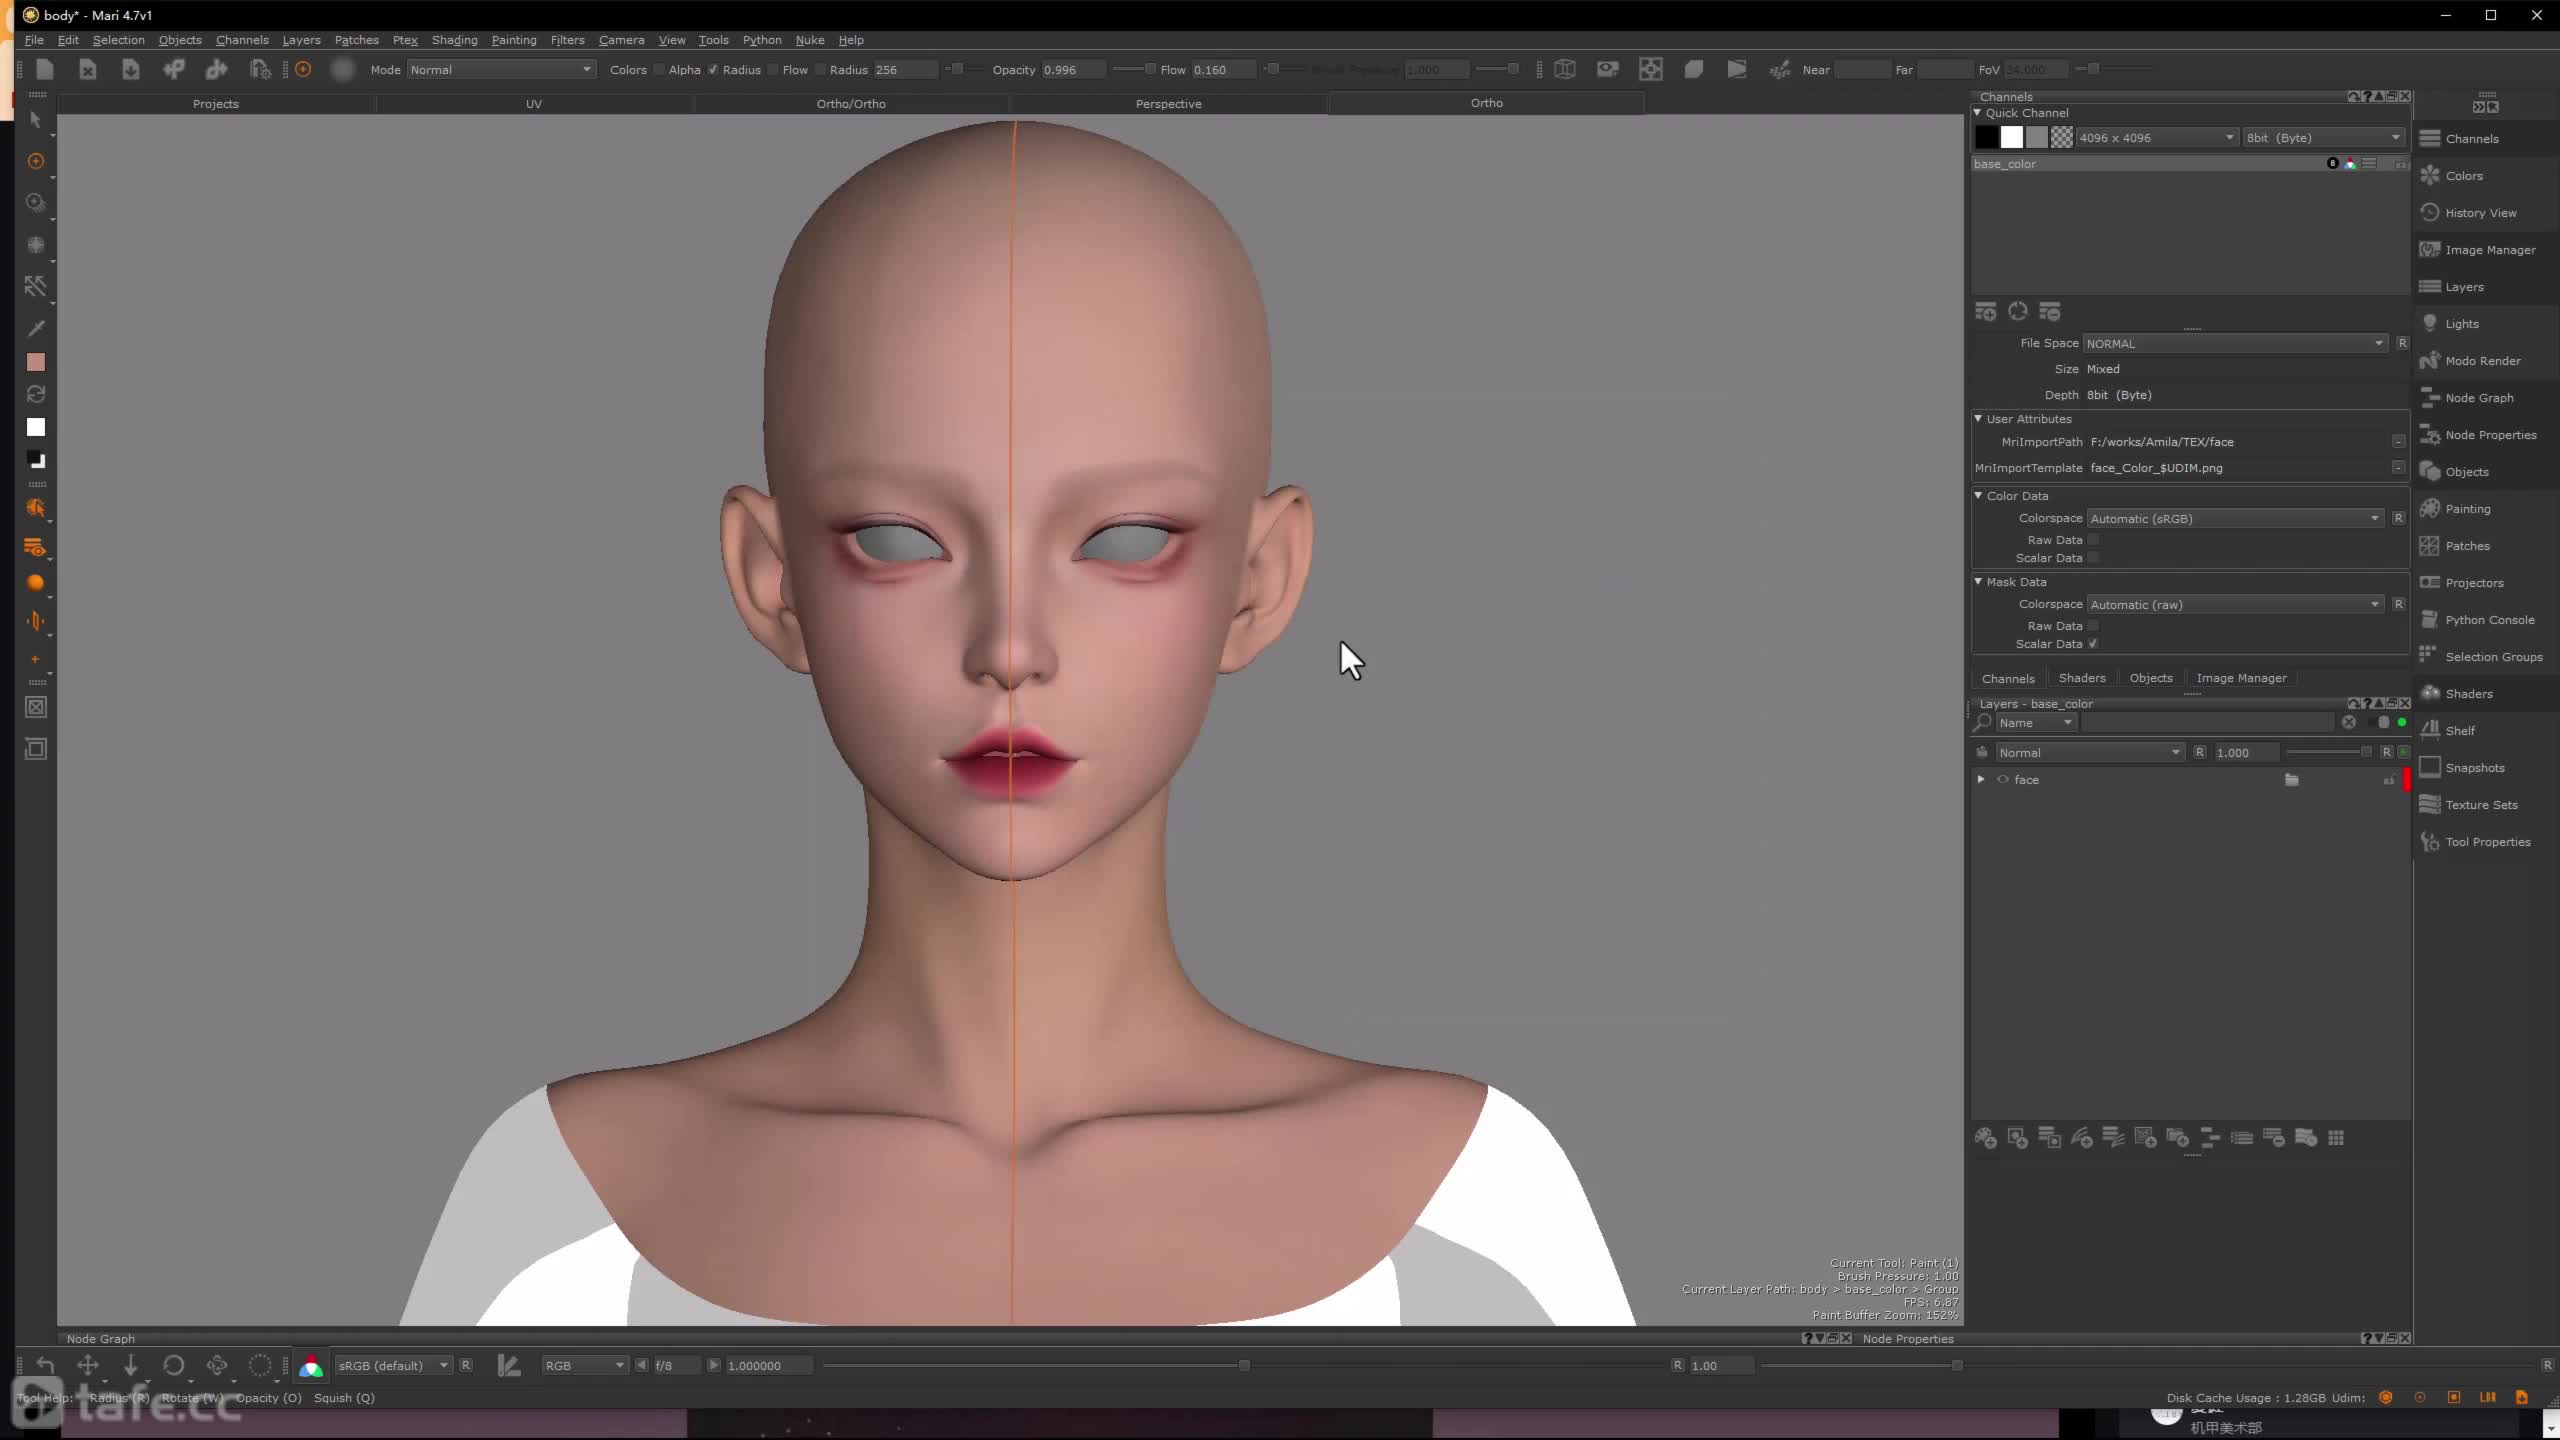Screen dimensions: 2560x1440
Task: Click the gain slider handle in bottom toolbar
Action: [1244, 1365]
